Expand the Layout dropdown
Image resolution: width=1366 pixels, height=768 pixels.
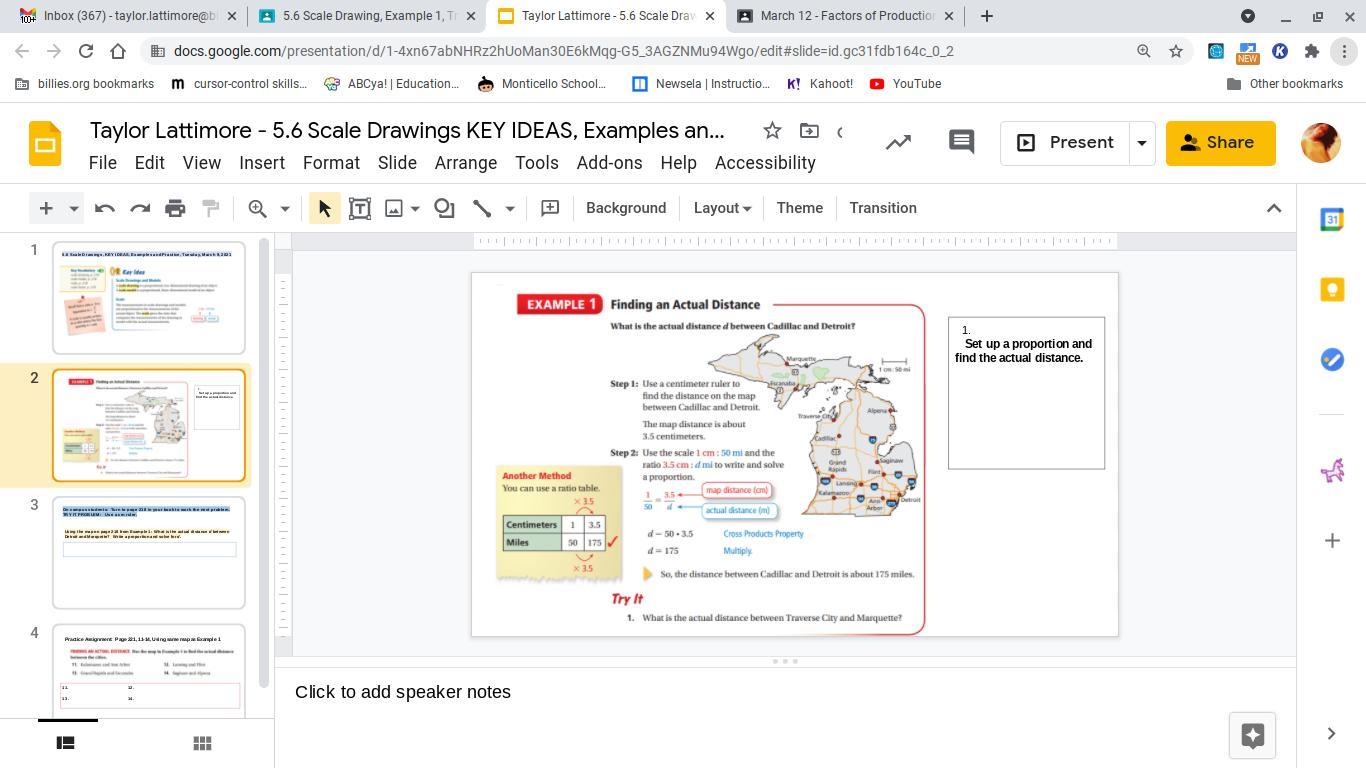pyautogui.click(x=722, y=208)
